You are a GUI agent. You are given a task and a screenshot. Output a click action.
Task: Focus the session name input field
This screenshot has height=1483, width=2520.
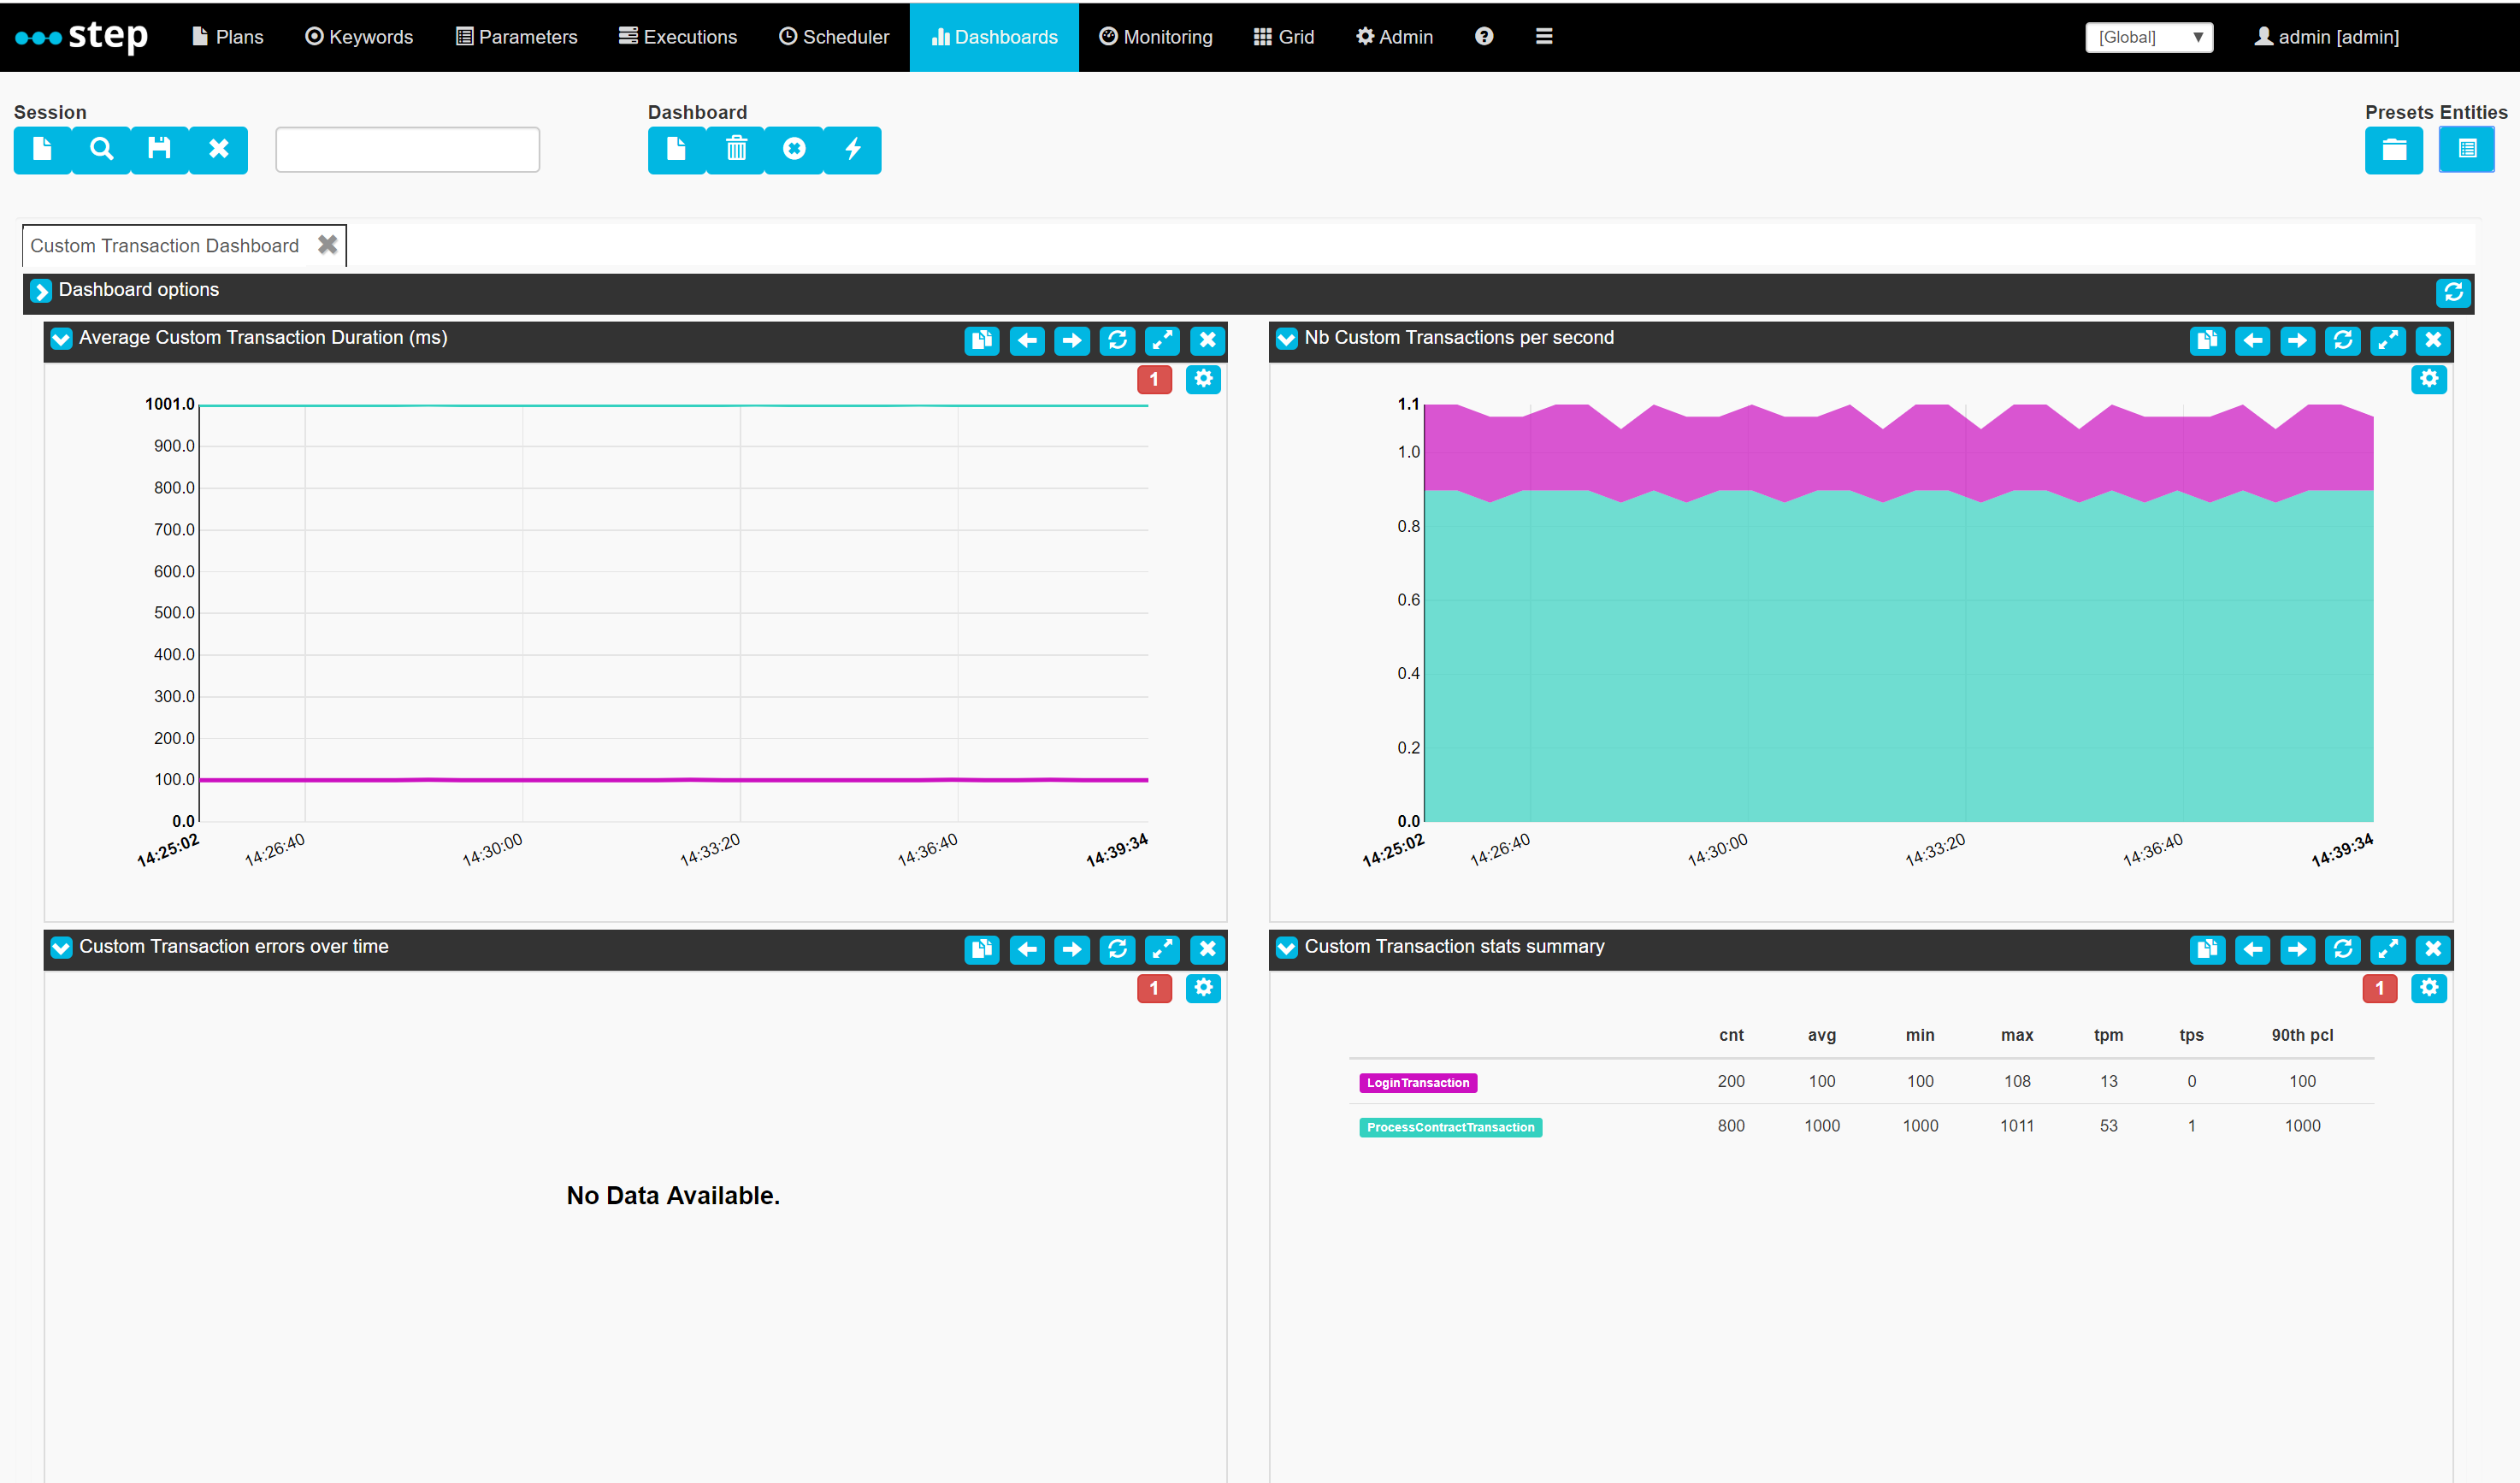pos(408,150)
